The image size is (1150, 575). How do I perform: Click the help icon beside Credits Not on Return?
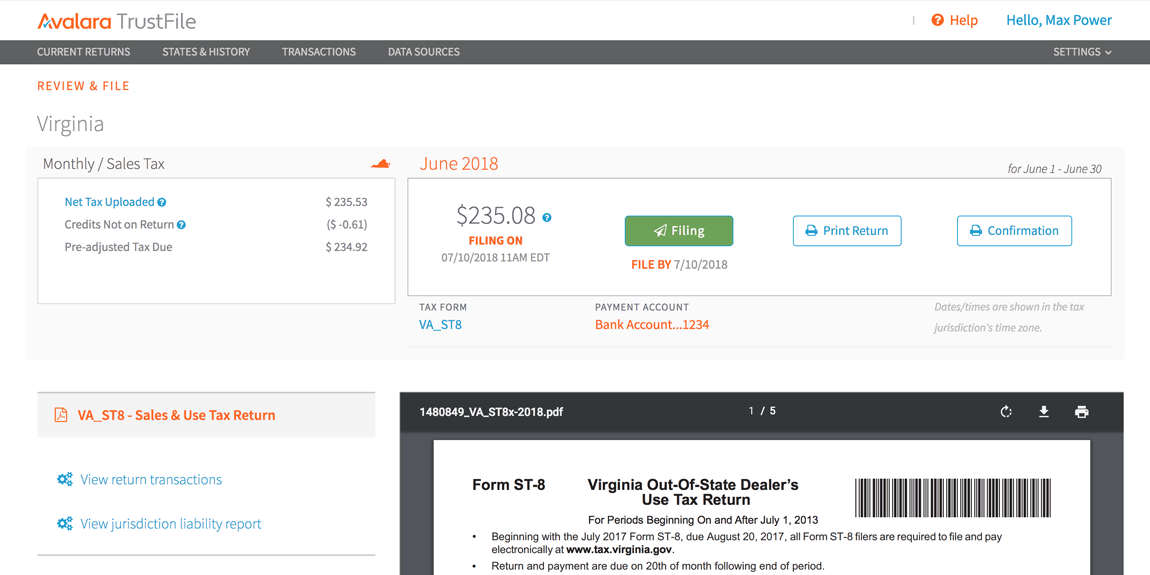pos(181,225)
